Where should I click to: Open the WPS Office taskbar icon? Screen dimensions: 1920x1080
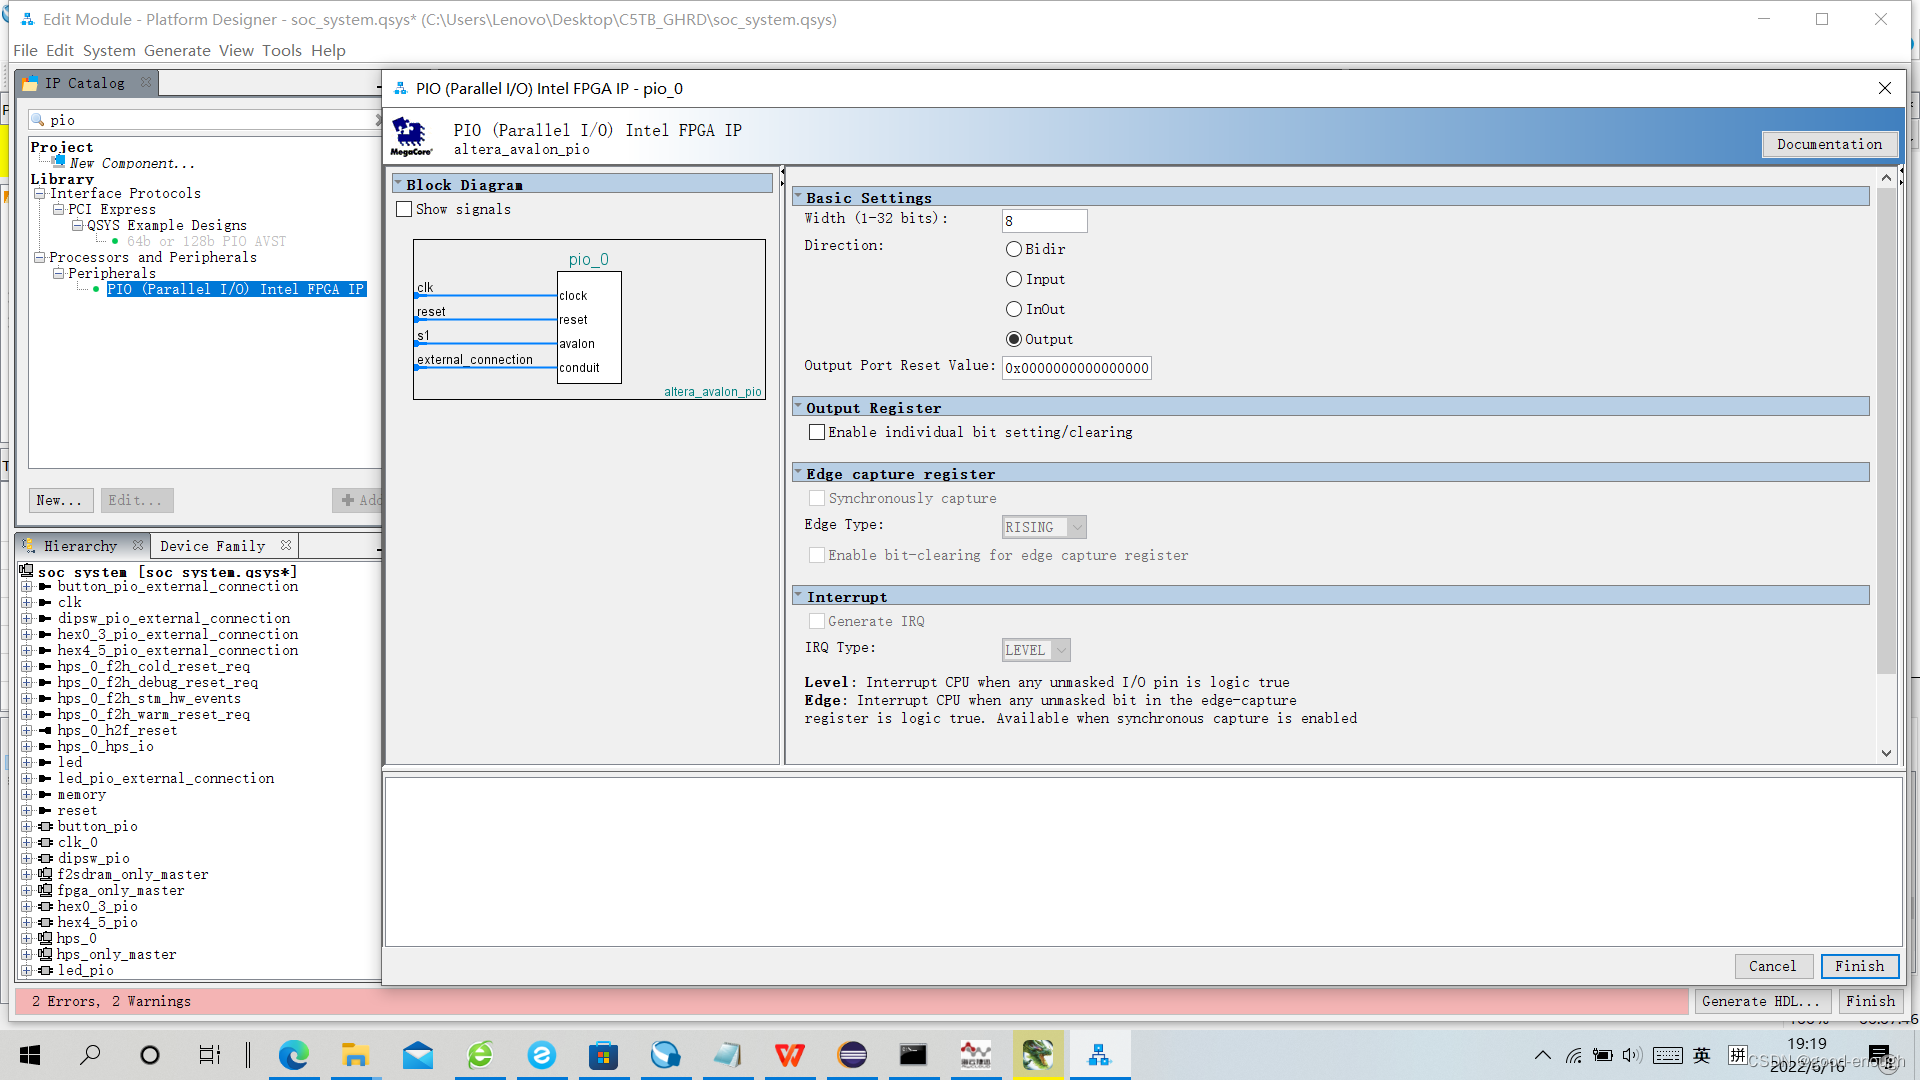coord(789,1055)
